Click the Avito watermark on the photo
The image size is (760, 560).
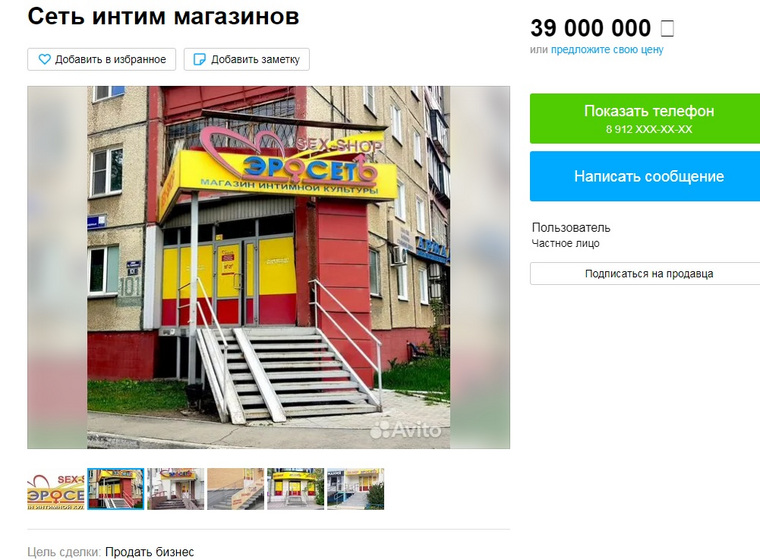tap(406, 430)
